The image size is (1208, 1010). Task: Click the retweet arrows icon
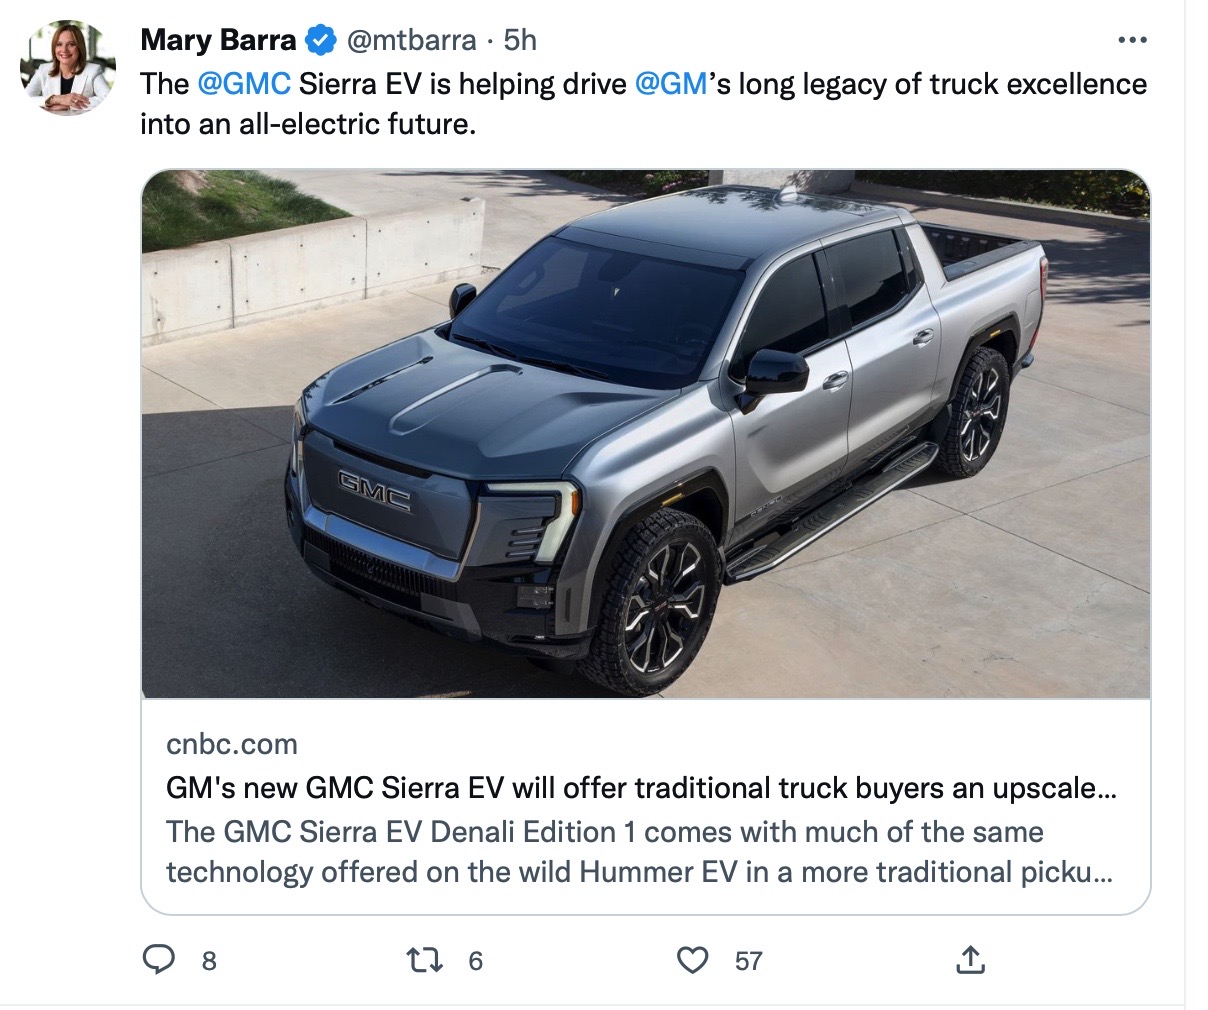pyautogui.click(x=425, y=960)
